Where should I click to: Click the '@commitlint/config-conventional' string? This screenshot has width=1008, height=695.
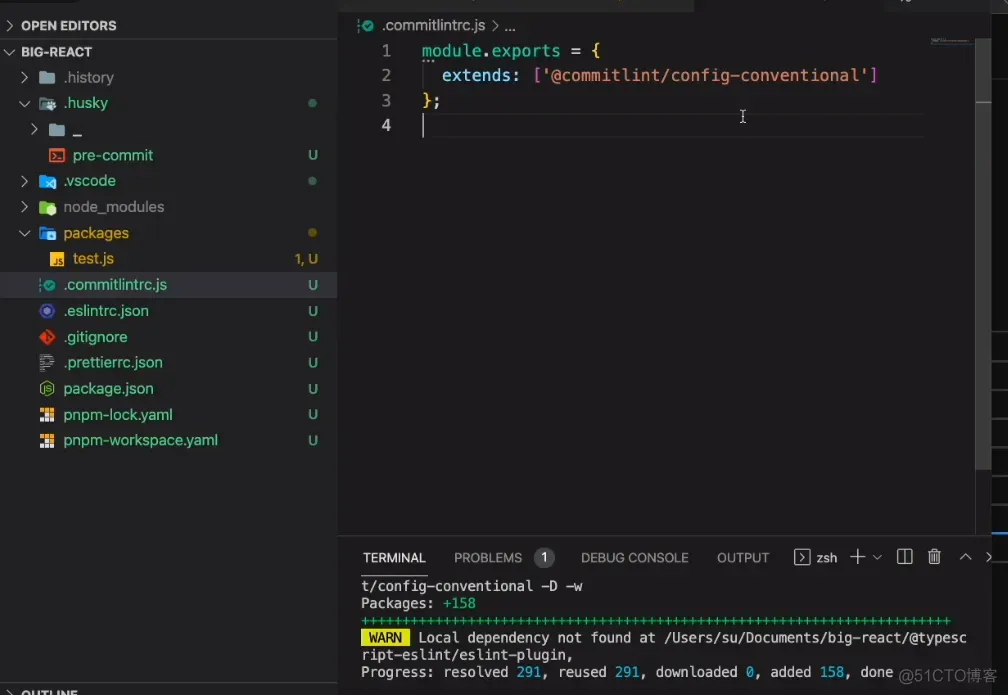click(x=705, y=76)
